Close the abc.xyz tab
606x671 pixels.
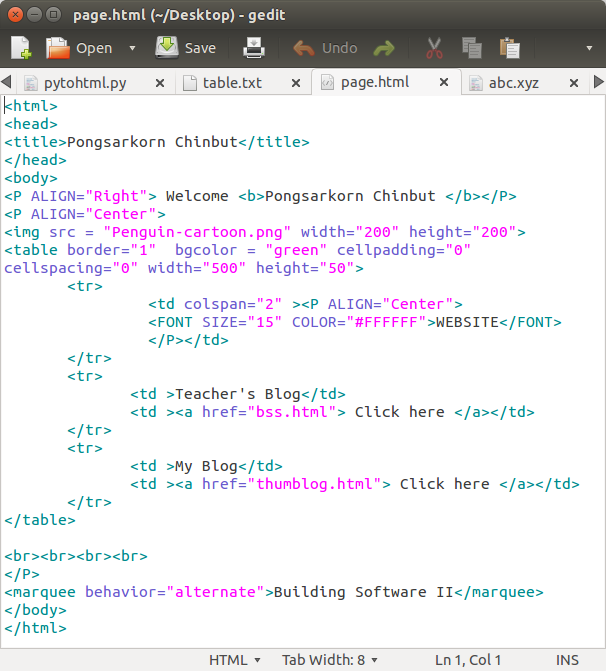pos(574,83)
